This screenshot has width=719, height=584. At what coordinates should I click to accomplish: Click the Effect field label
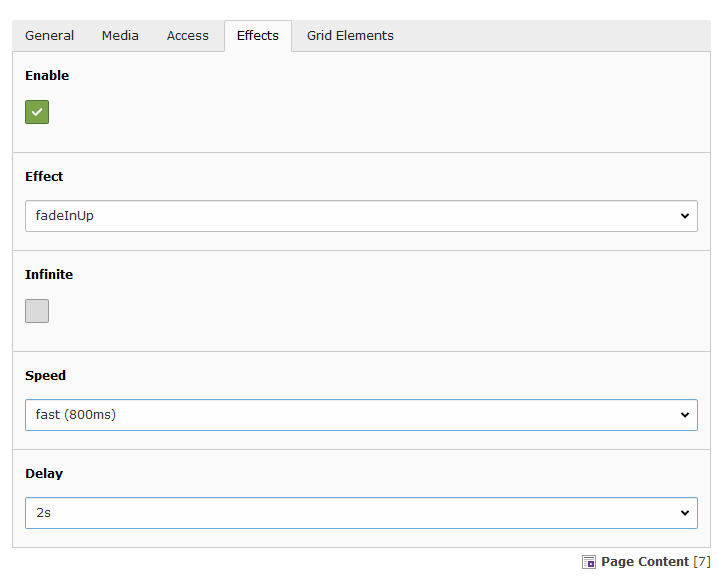(44, 176)
